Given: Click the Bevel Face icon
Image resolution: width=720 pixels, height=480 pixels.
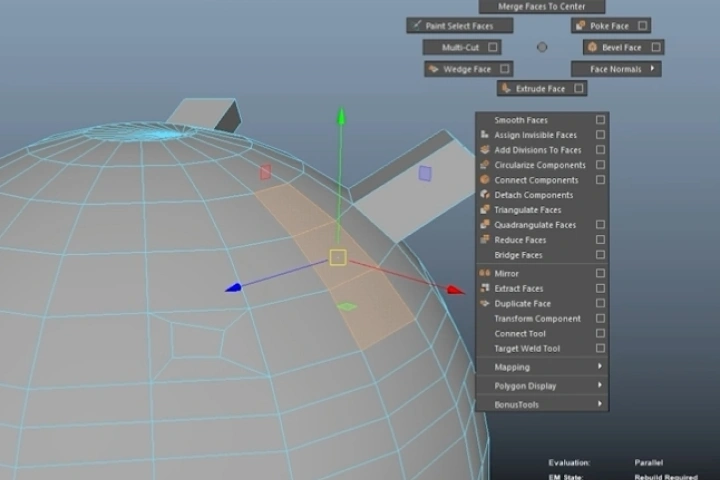Looking at the screenshot, I should pos(592,47).
